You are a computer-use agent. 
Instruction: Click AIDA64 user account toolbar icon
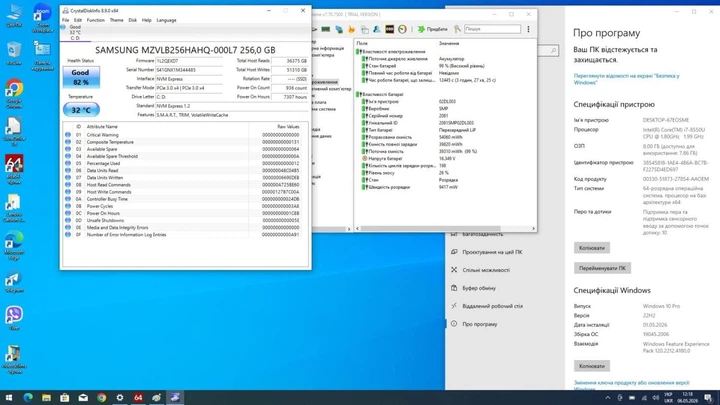377,29
